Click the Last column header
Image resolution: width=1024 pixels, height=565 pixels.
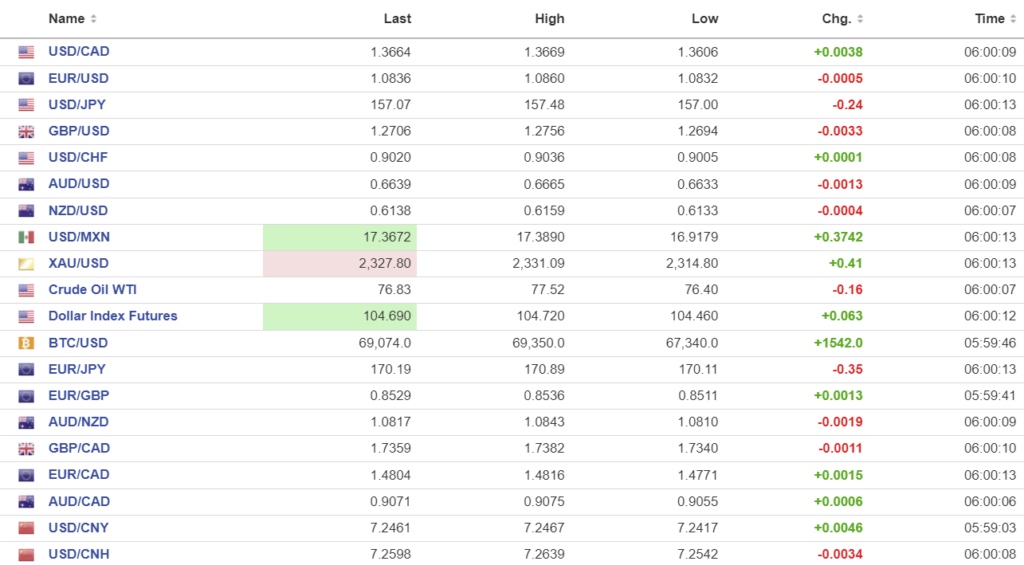point(397,19)
